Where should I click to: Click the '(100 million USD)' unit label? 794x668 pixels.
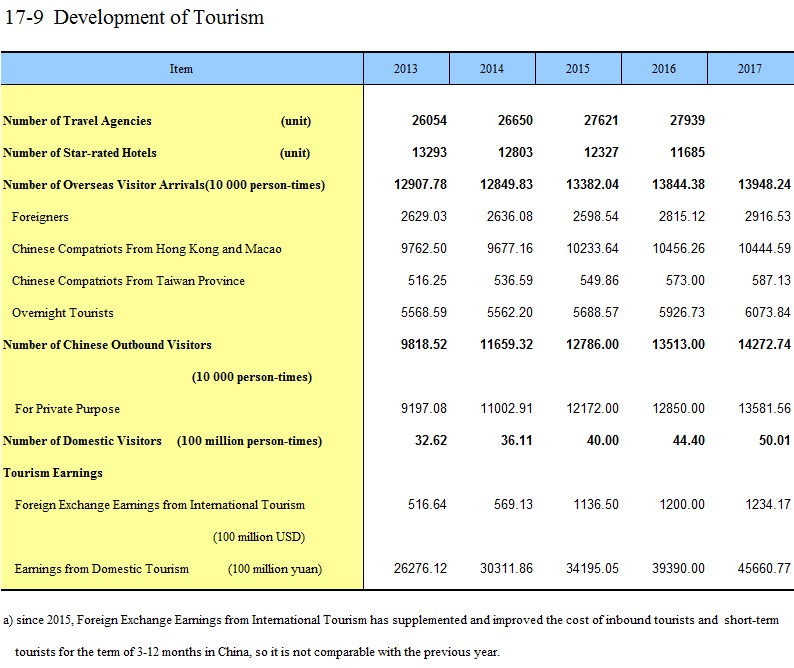pos(259,537)
